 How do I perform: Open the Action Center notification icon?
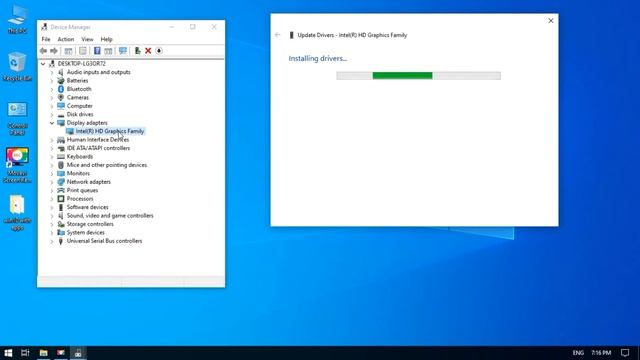[625, 353]
